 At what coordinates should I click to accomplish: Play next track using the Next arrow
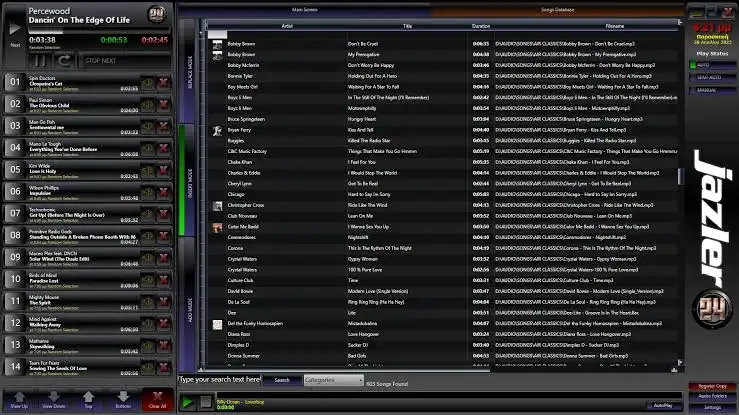[x=15, y=29]
